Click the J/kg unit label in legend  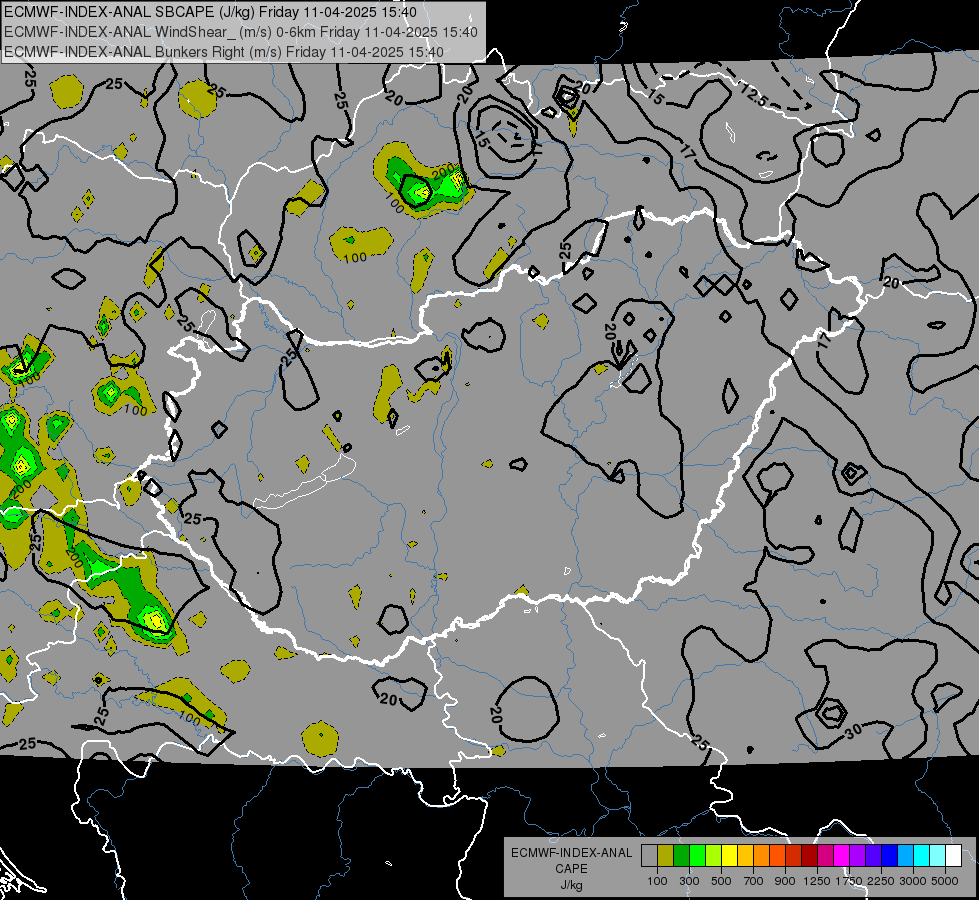[x=571, y=885]
